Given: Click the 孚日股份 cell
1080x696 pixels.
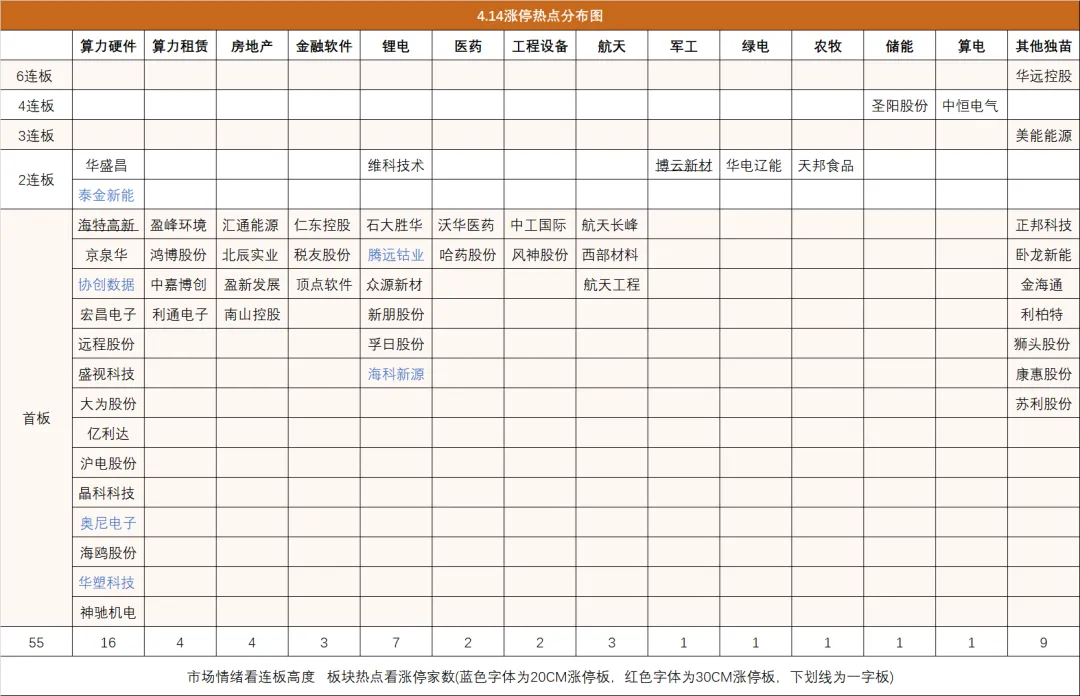Looking at the screenshot, I should point(396,344).
